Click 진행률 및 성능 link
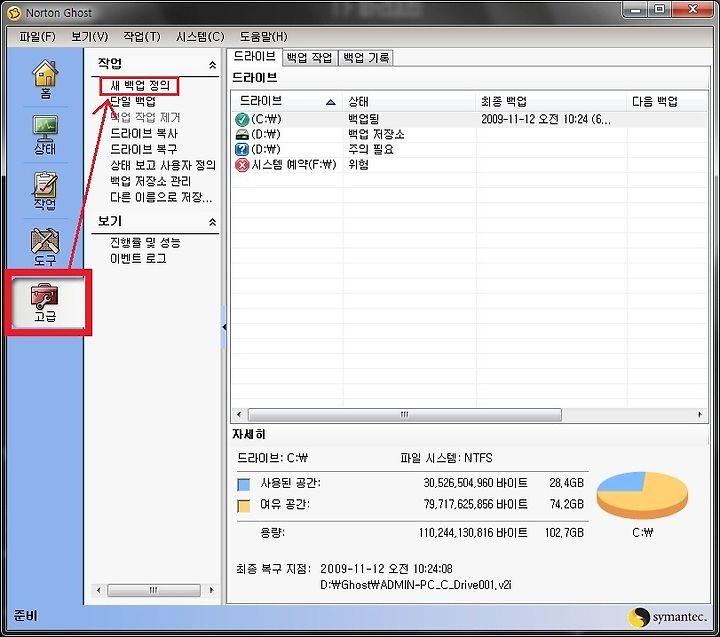 pos(146,242)
